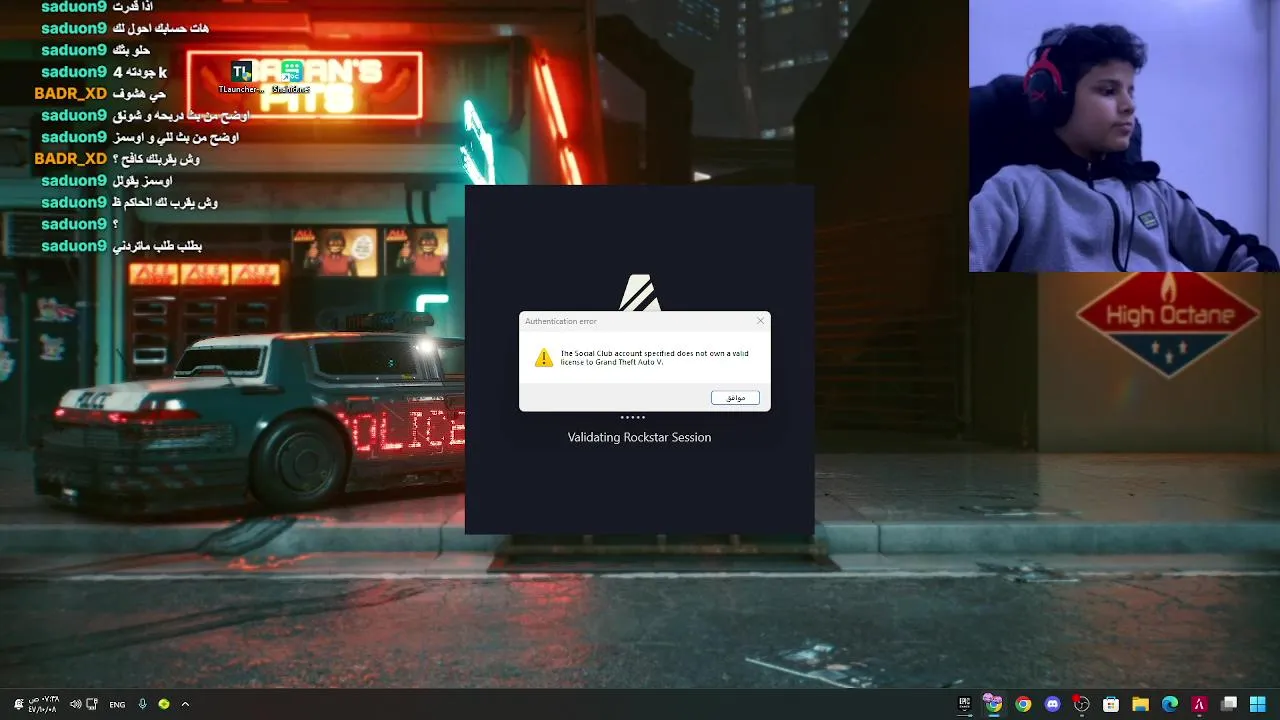
Task: Click the OK button in Authentication error dialog
Action: click(x=735, y=398)
